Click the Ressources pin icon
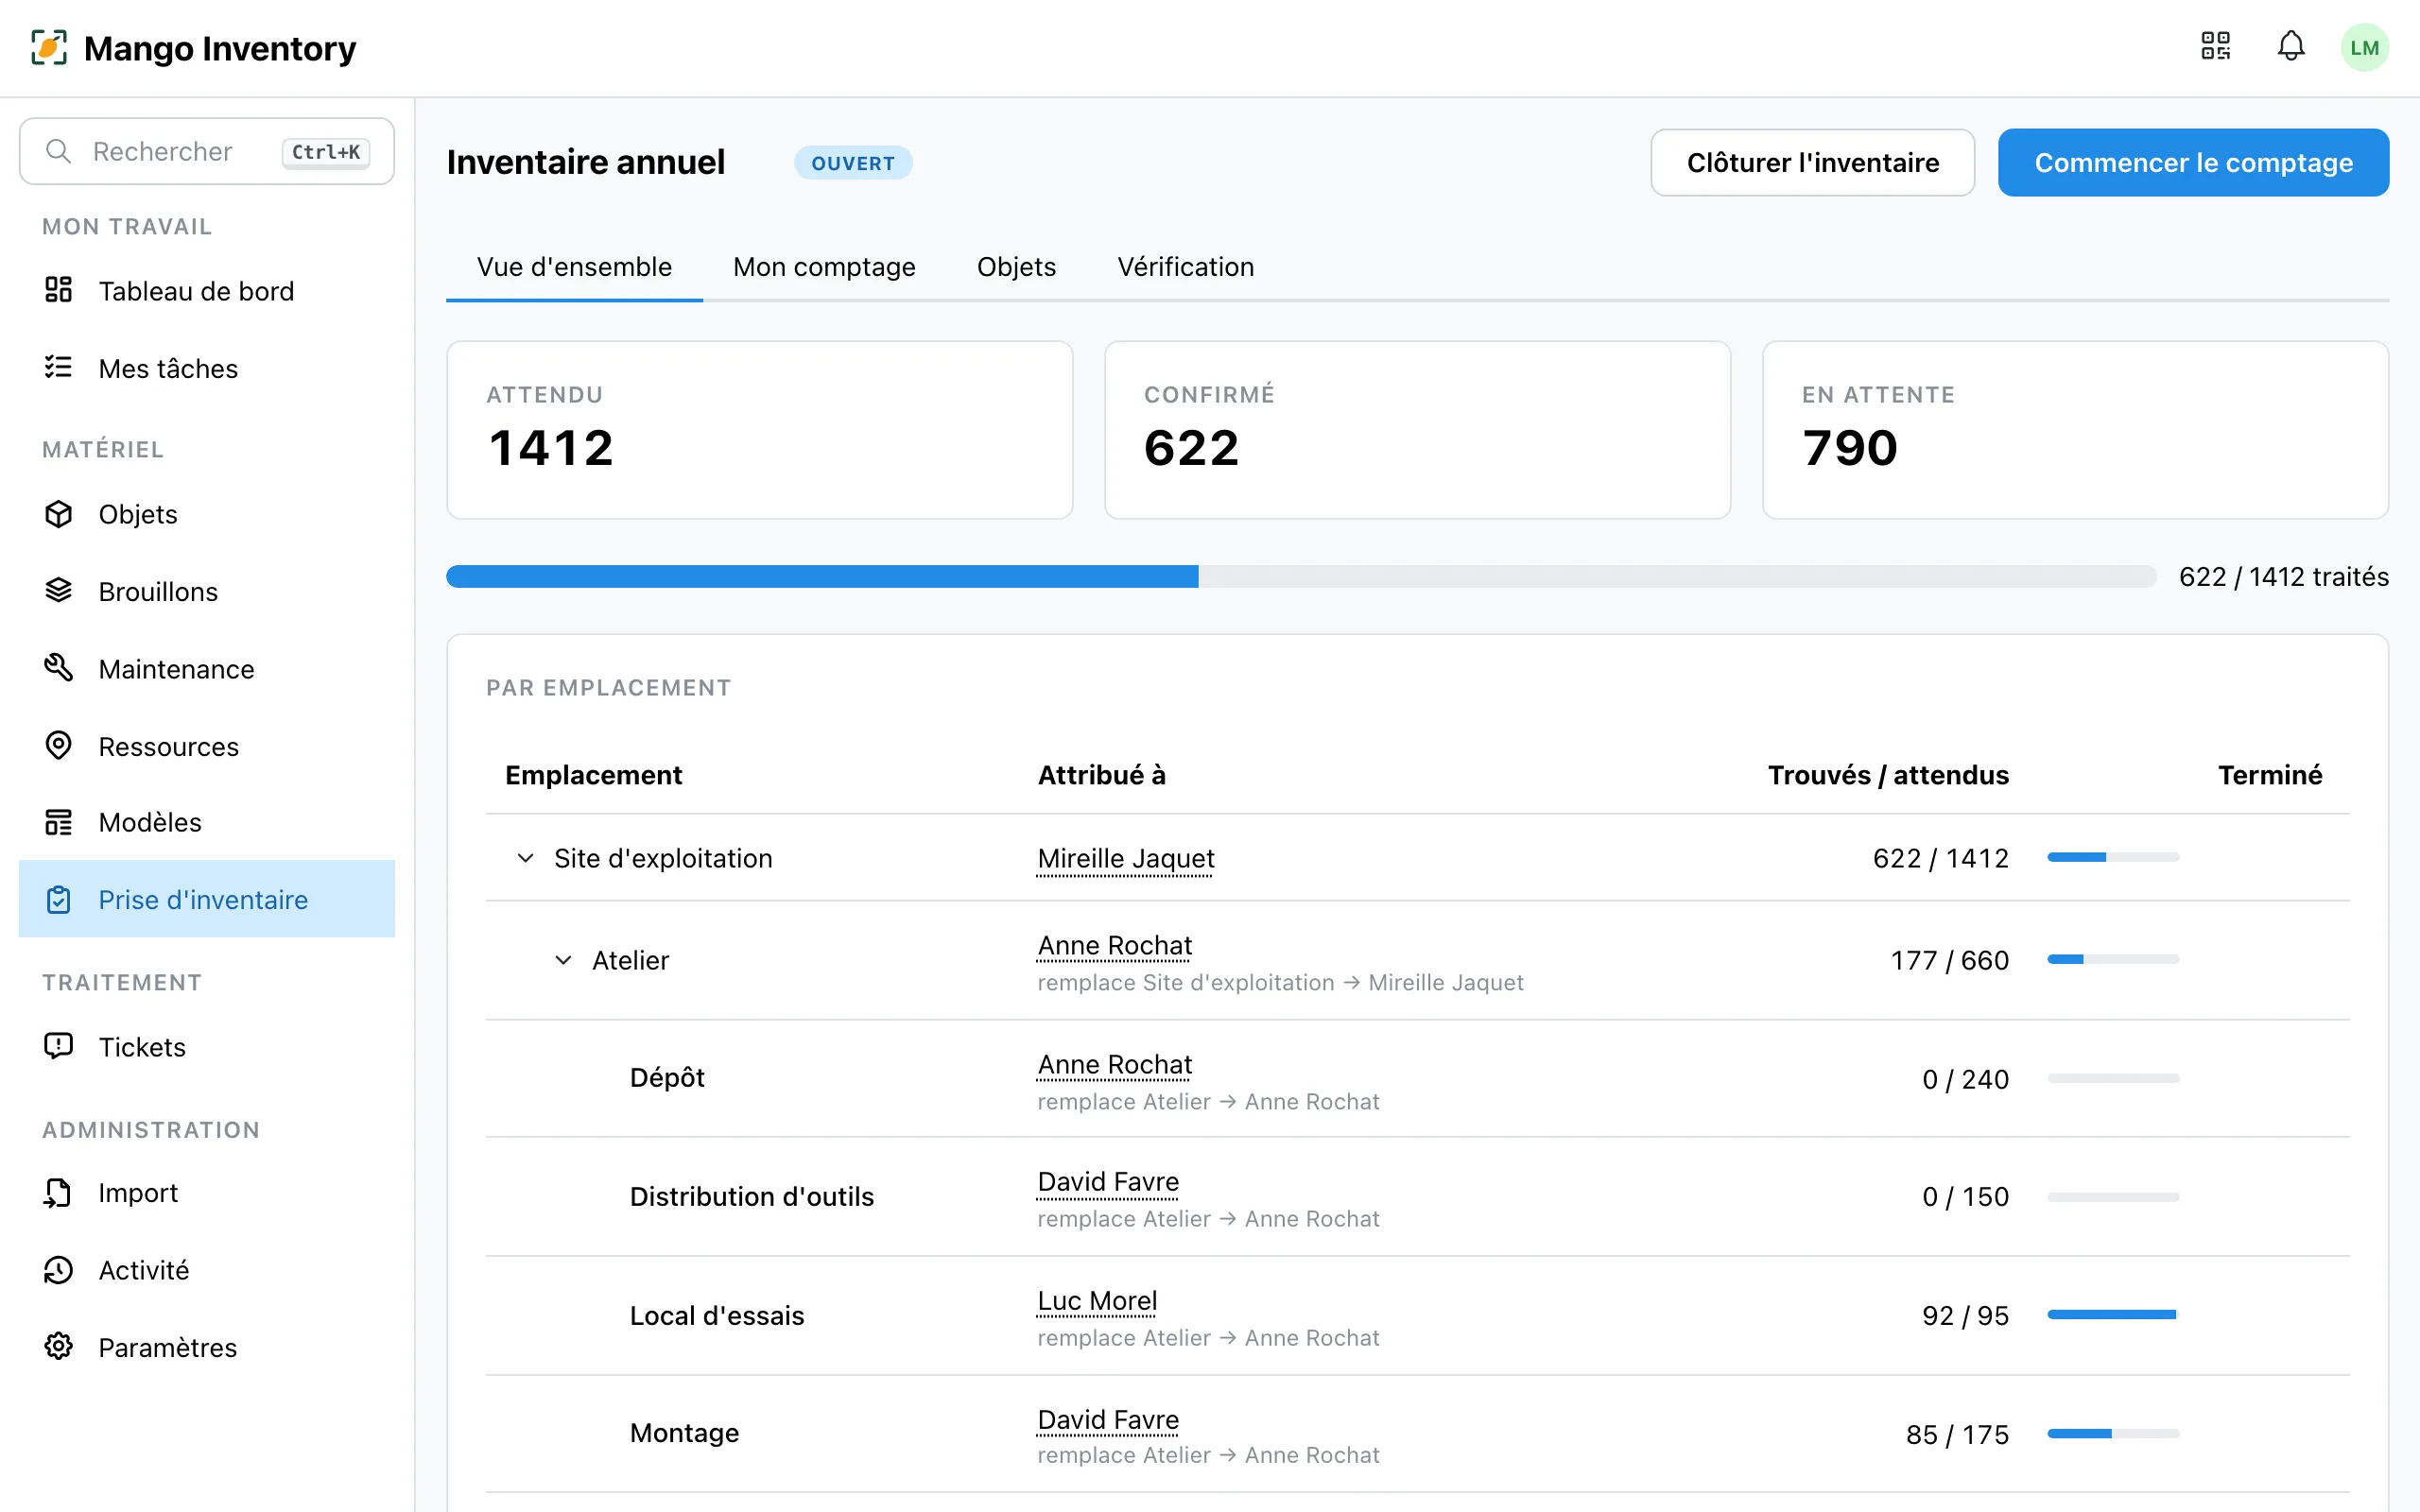Image resolution: width=2420 pixels, height=1512 pixels. [x=58, y=745]
